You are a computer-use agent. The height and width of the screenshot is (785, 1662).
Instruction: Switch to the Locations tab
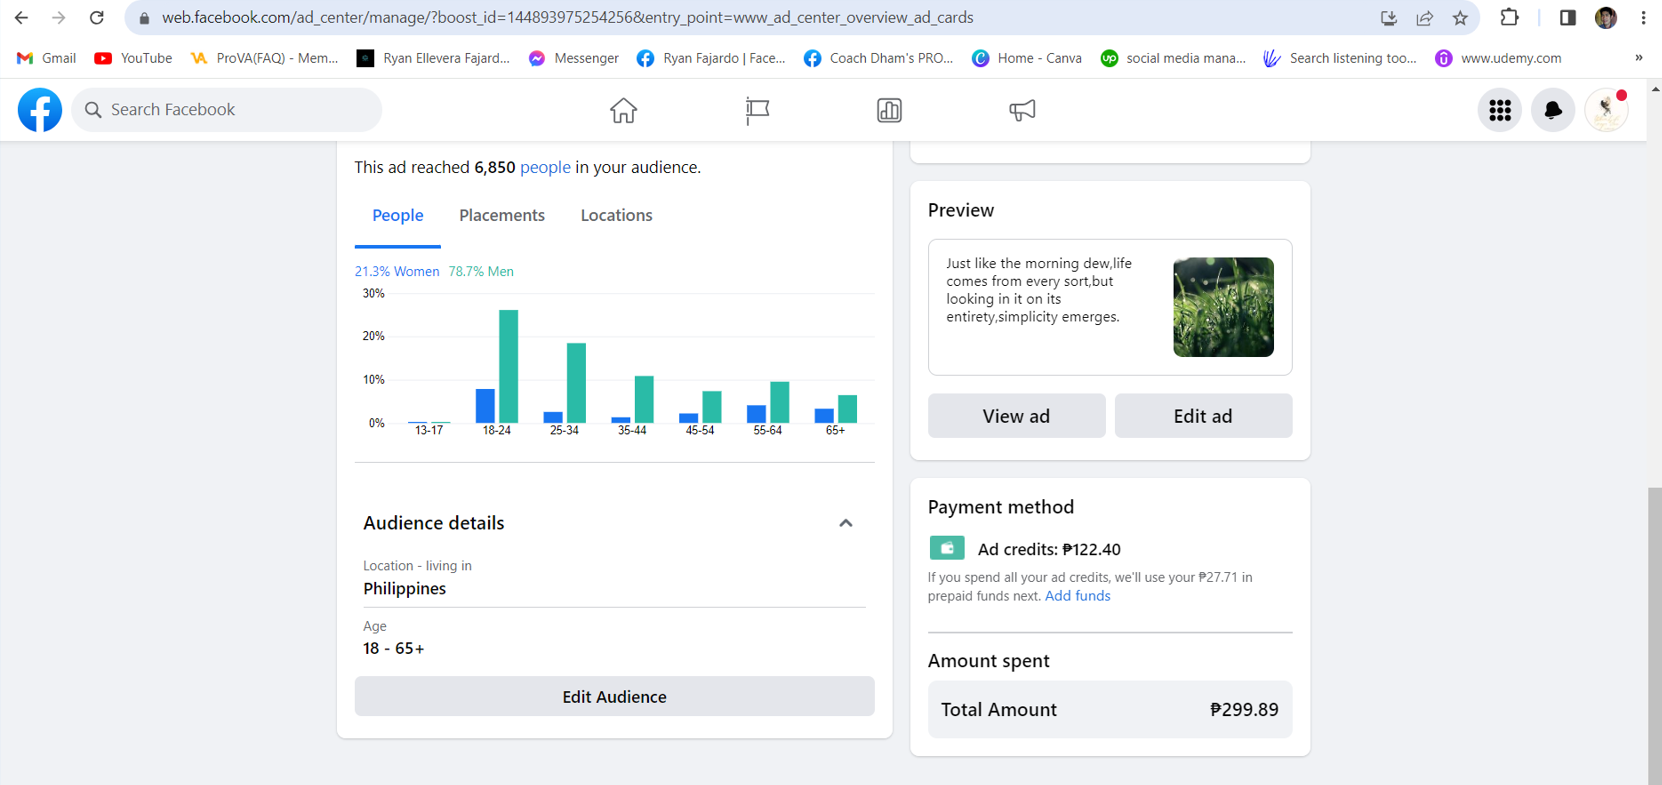tap(616, 215)
